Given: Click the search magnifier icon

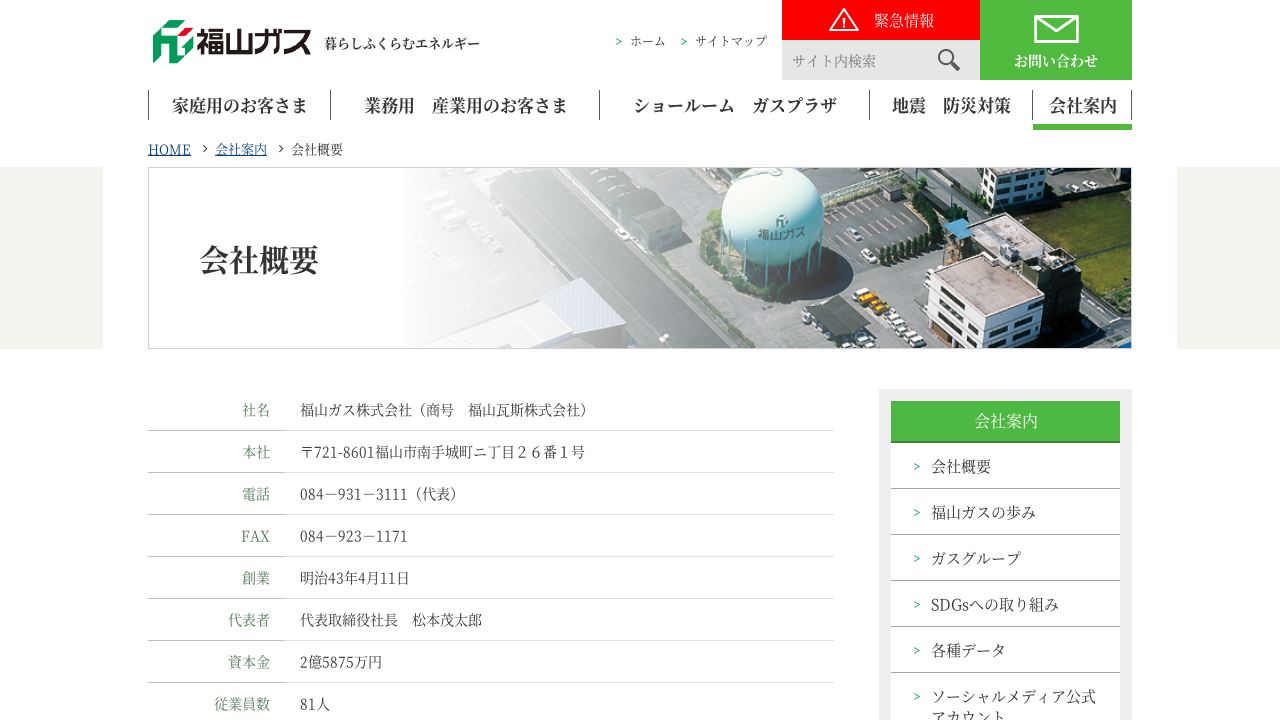Looking at the screenshot, I should (x=948, y=60).
